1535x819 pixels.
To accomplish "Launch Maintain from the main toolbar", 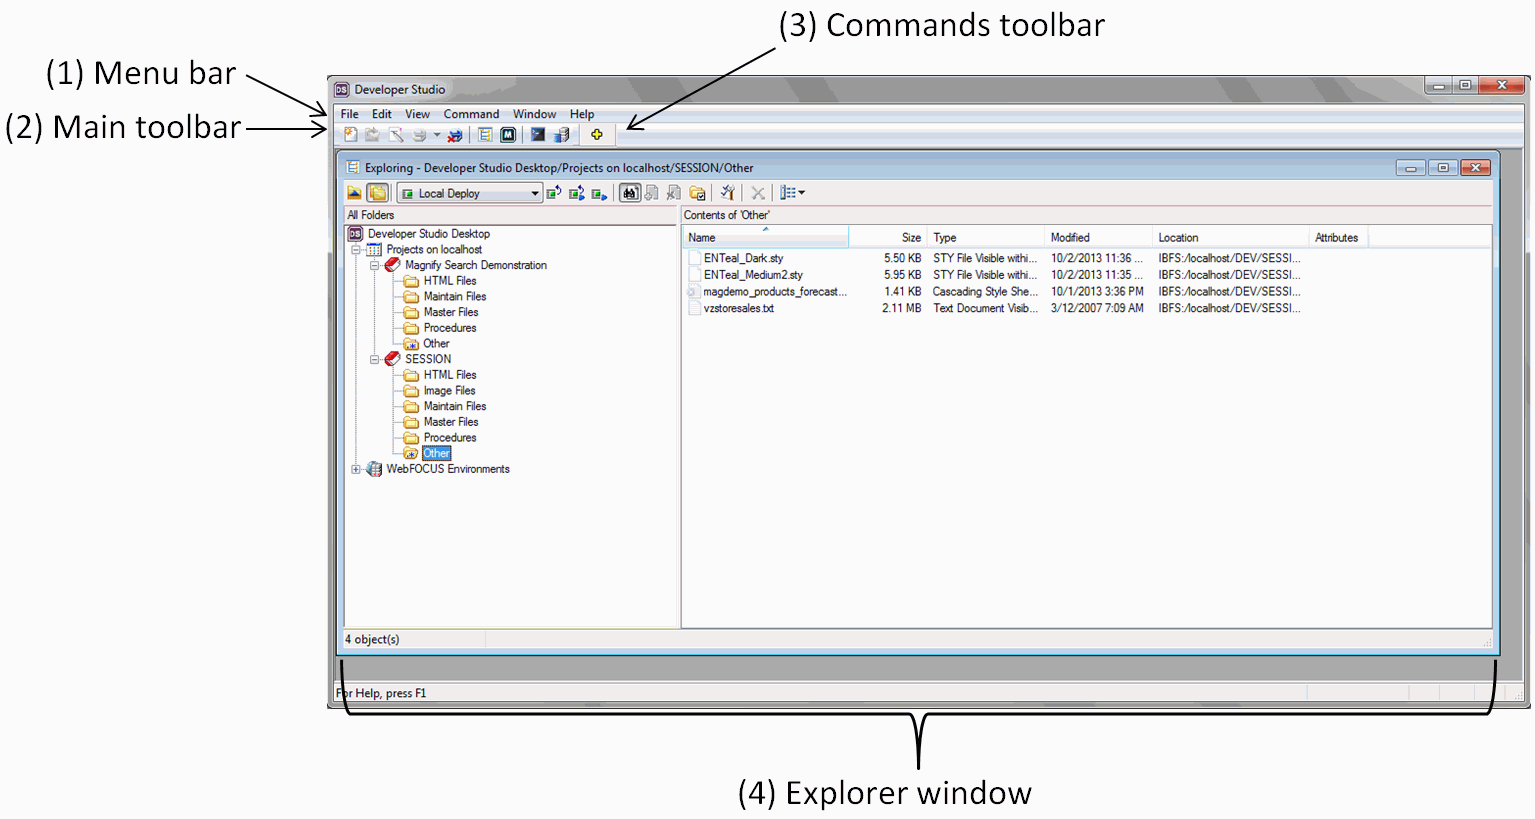I will coord(508,134).
